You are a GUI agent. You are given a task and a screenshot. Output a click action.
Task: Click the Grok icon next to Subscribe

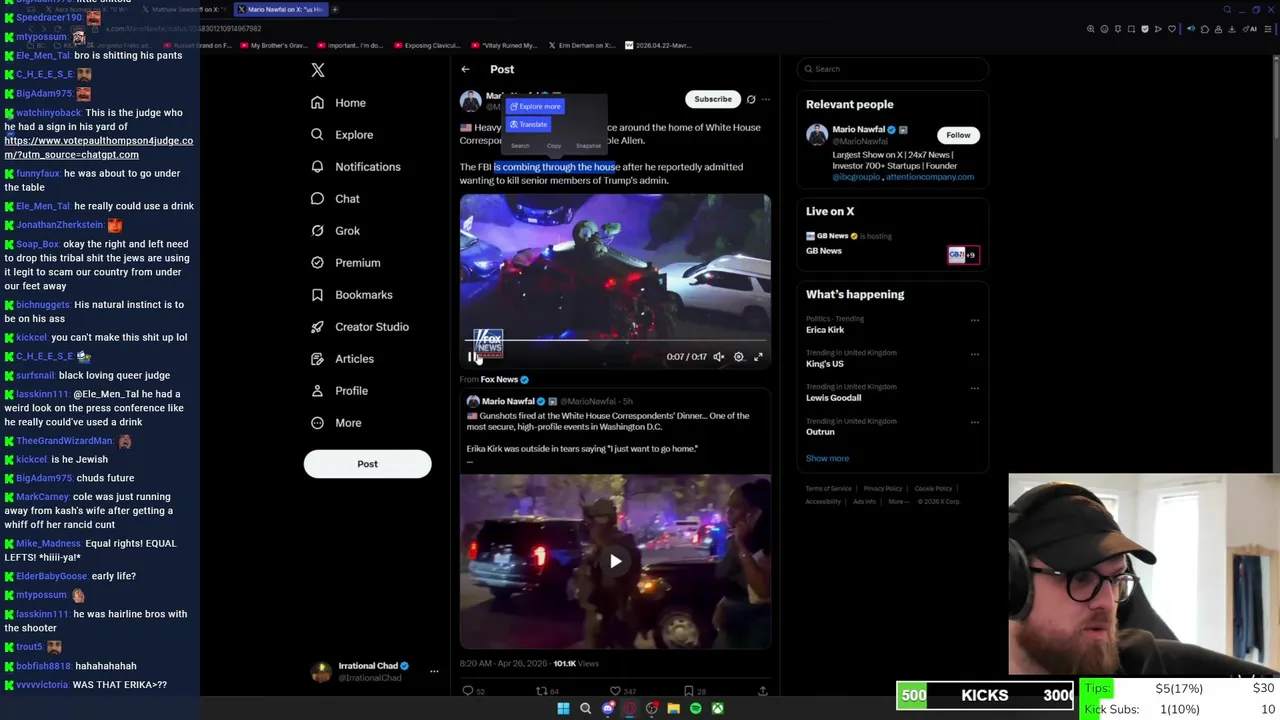click(751, 99)
